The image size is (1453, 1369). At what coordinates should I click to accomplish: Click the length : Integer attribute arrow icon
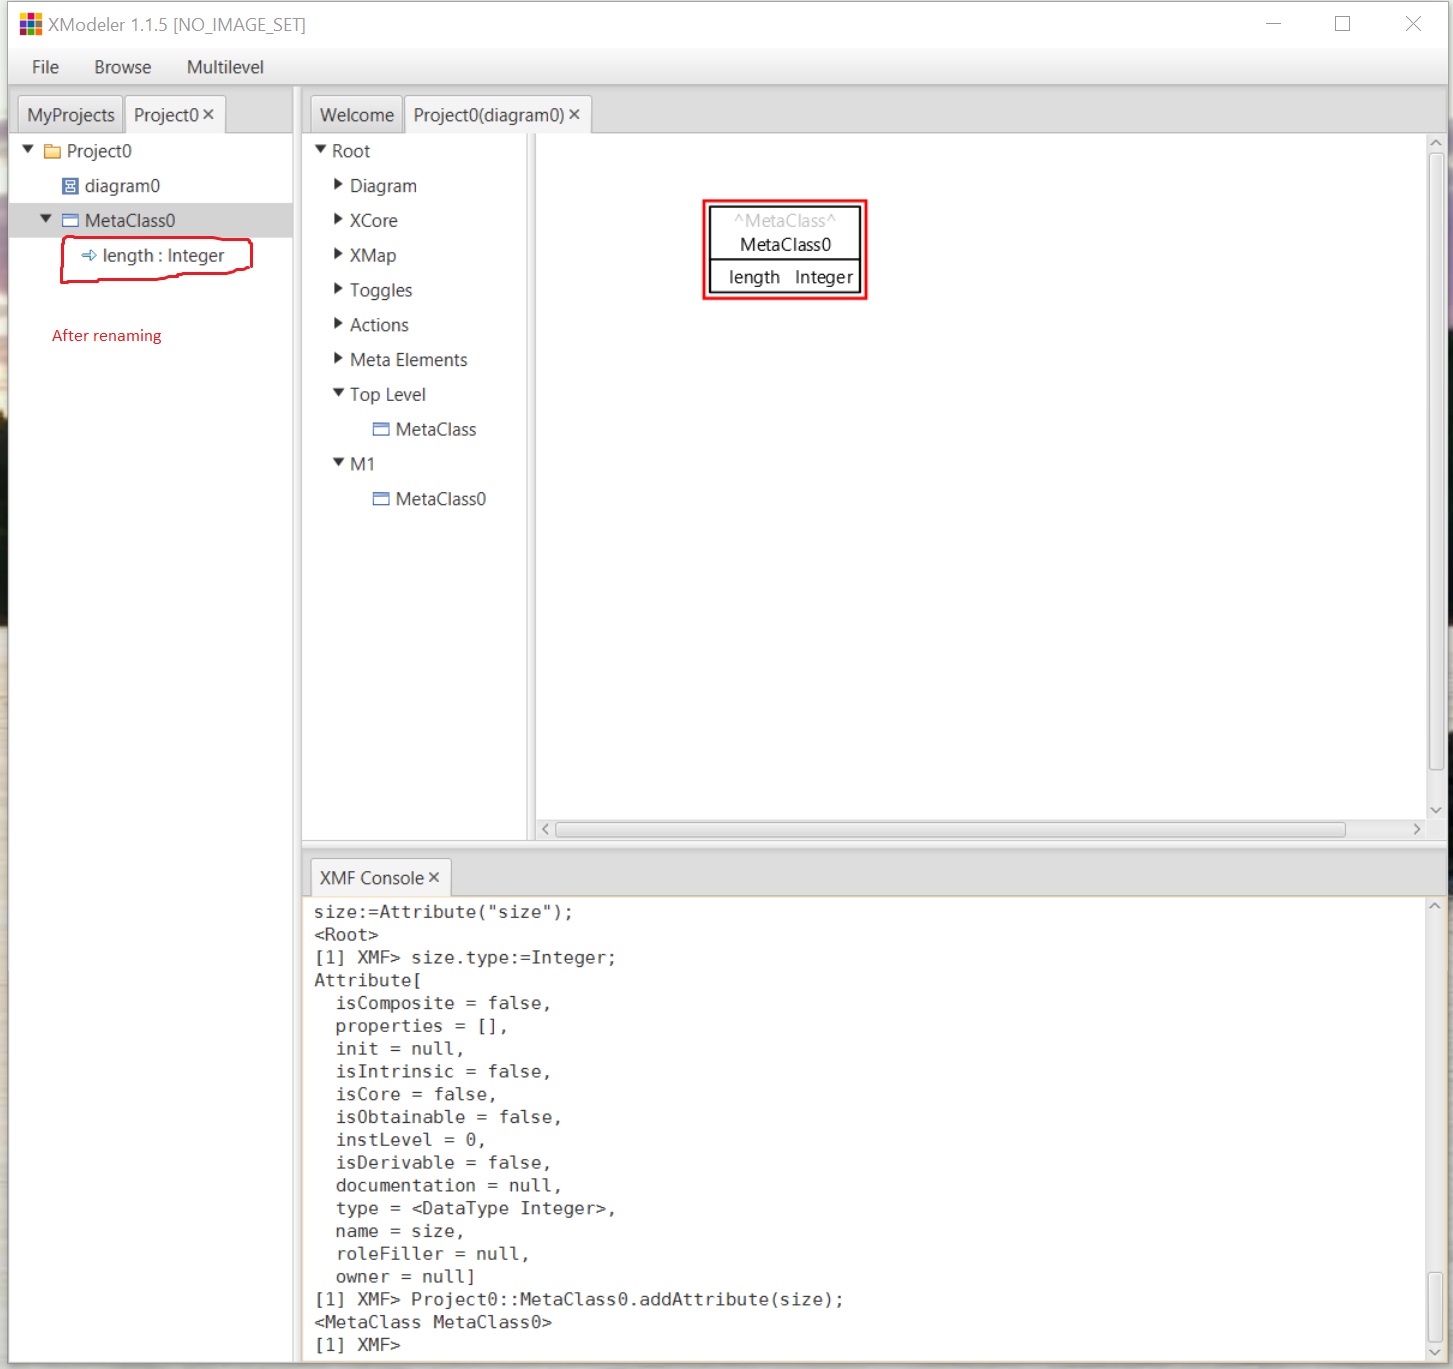[88, 256]
